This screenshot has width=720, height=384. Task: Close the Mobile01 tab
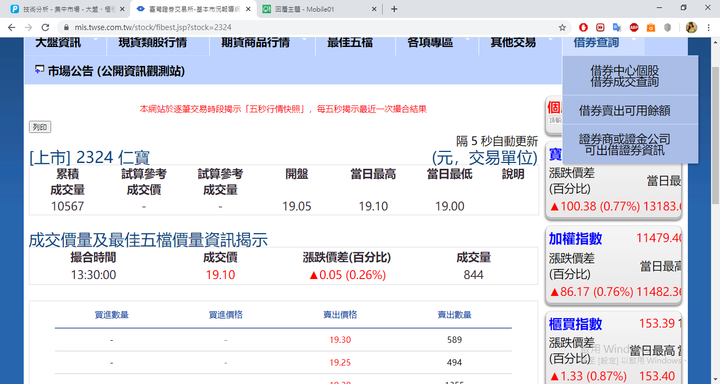point(374,9)
